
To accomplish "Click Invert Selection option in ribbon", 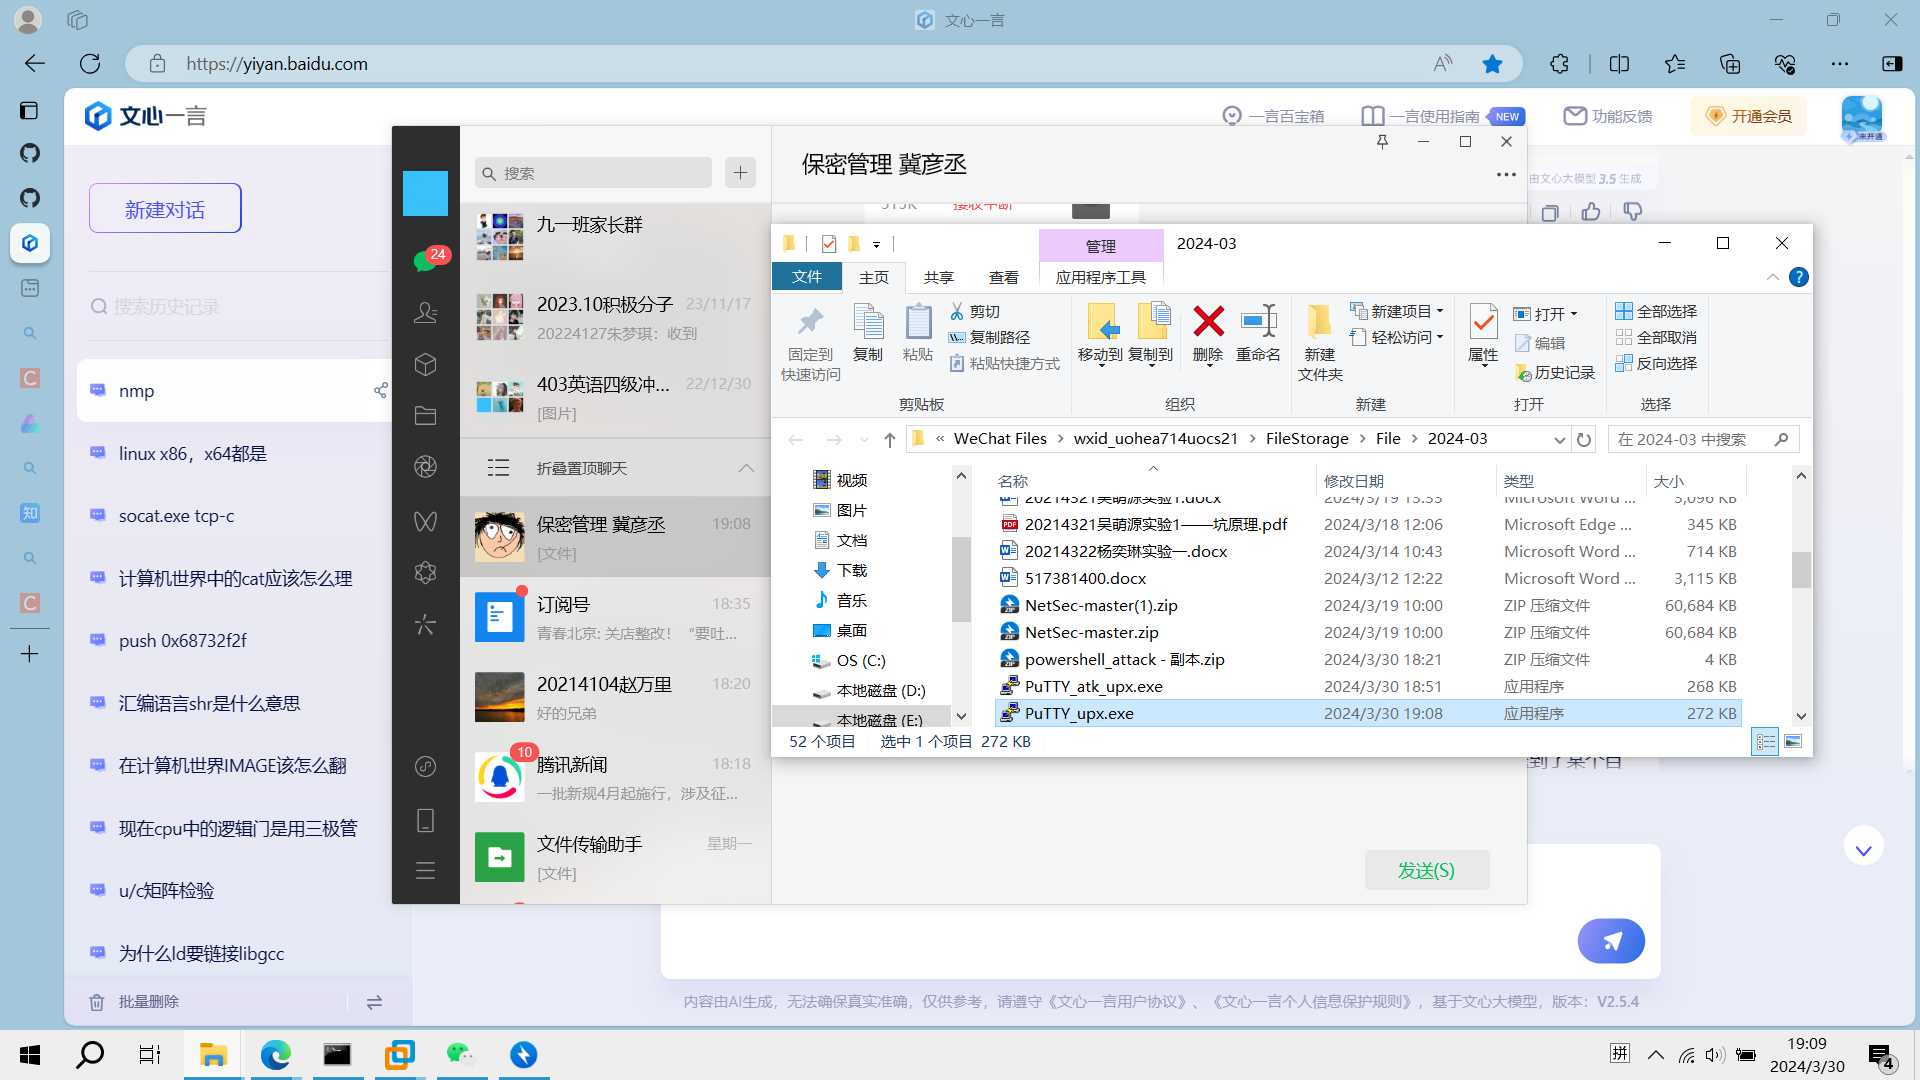I will (x=1656, y=363).
